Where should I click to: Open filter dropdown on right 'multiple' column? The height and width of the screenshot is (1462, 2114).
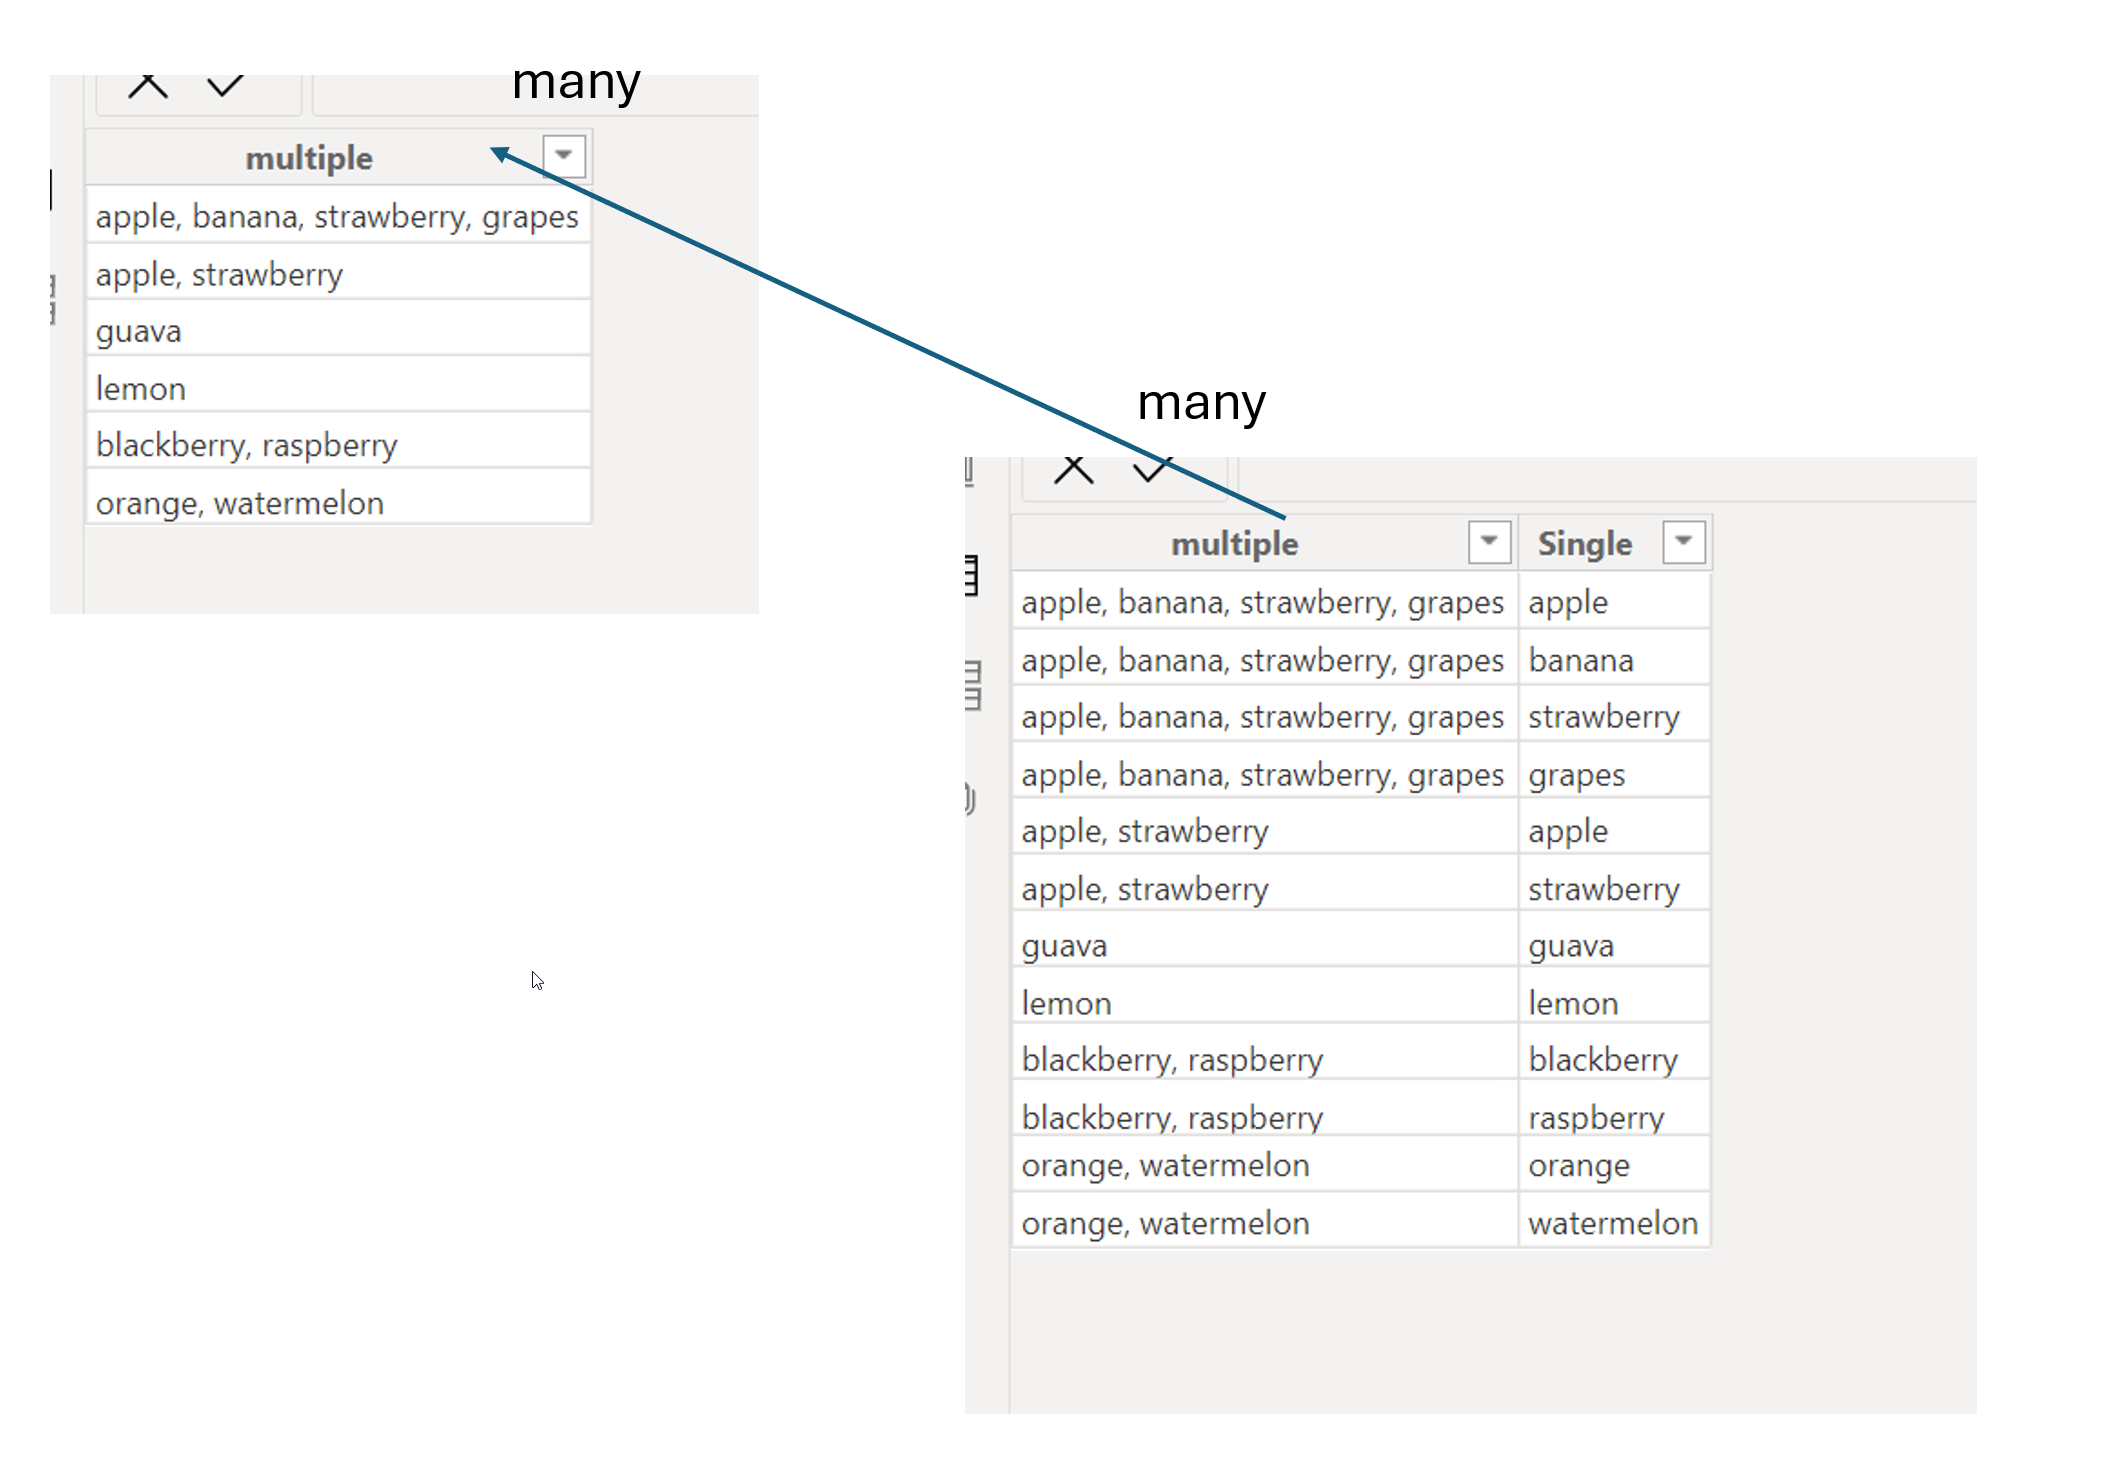coord(1489,542)
